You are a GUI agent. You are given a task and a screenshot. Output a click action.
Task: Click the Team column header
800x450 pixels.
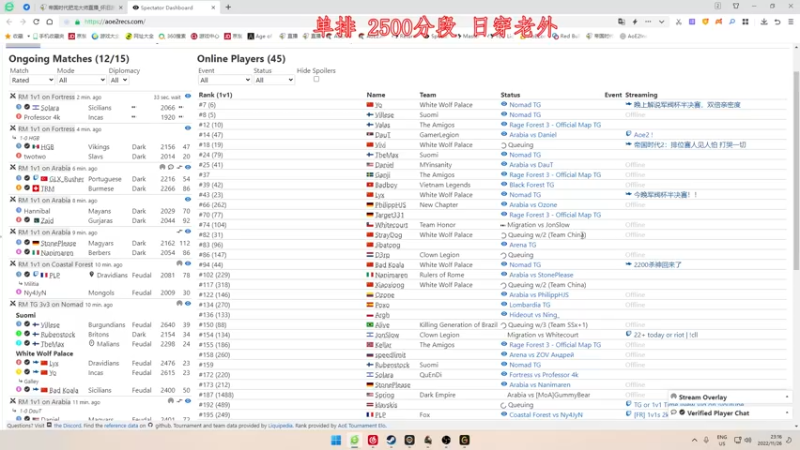tap(428, 95)
